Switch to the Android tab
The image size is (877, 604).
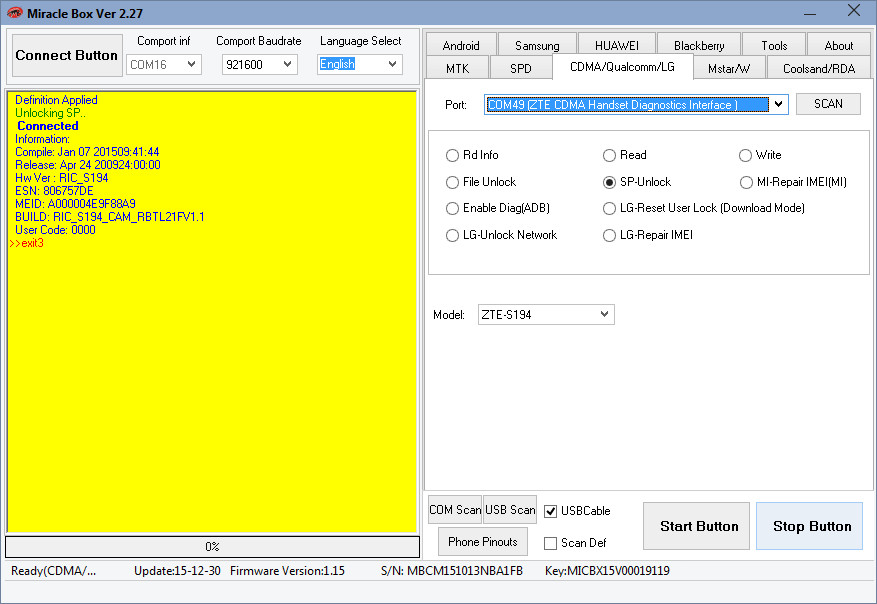point(461,45)
